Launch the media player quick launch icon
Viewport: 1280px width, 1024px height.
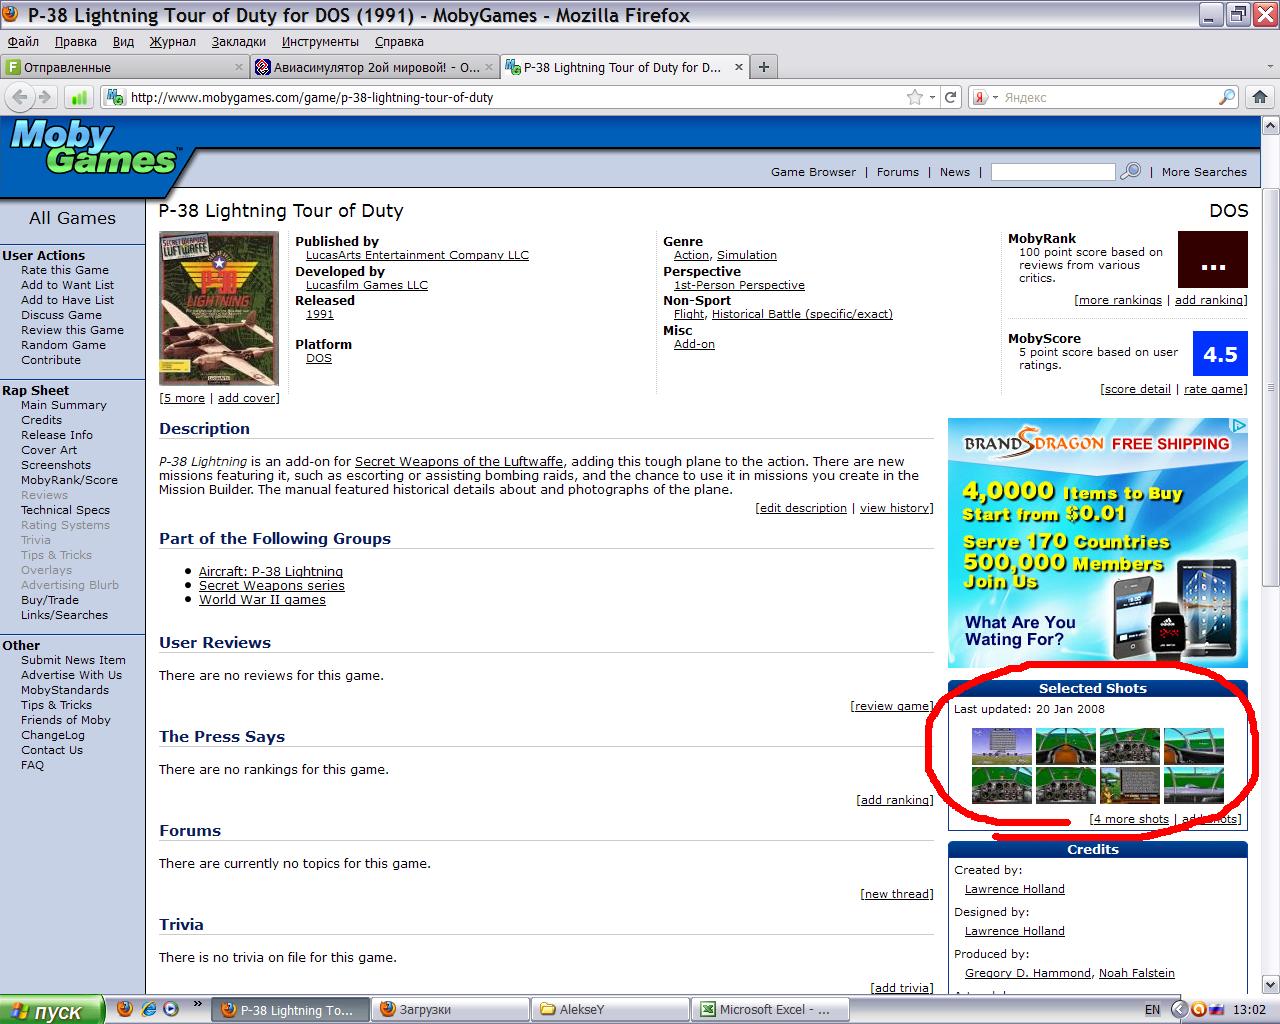tap(171, 1009)
